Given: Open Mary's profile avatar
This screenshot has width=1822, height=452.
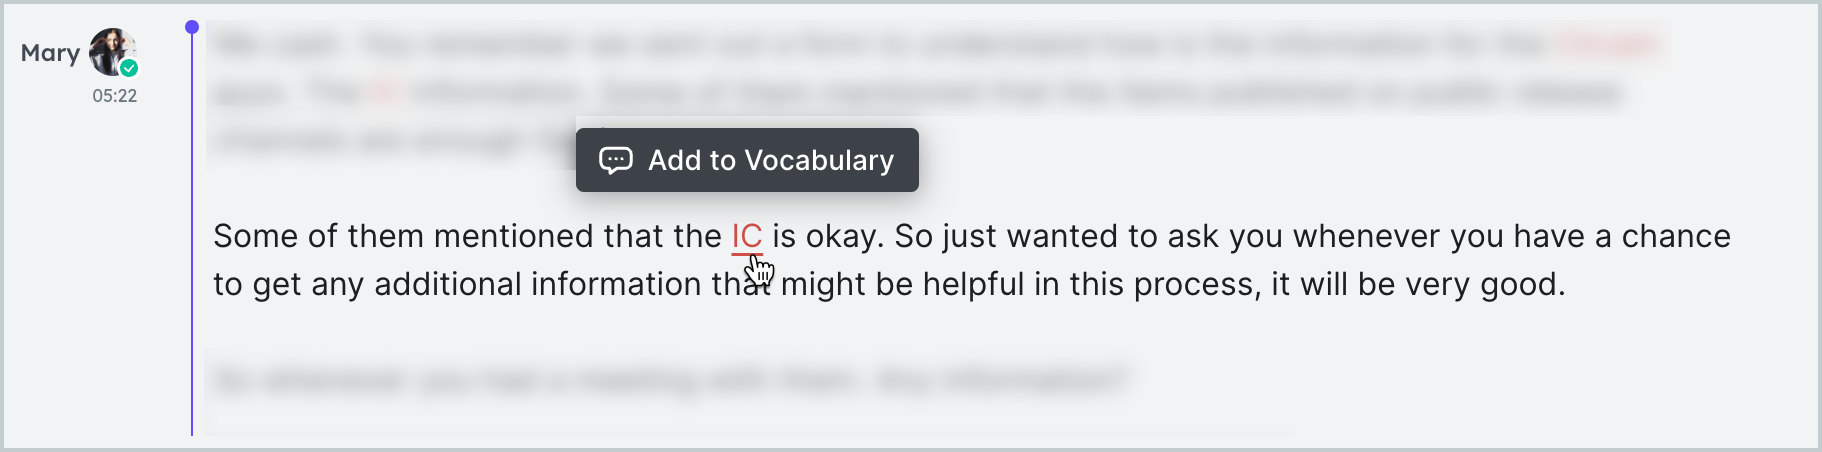Looking at the screenshot, I should tap(112, 52).
